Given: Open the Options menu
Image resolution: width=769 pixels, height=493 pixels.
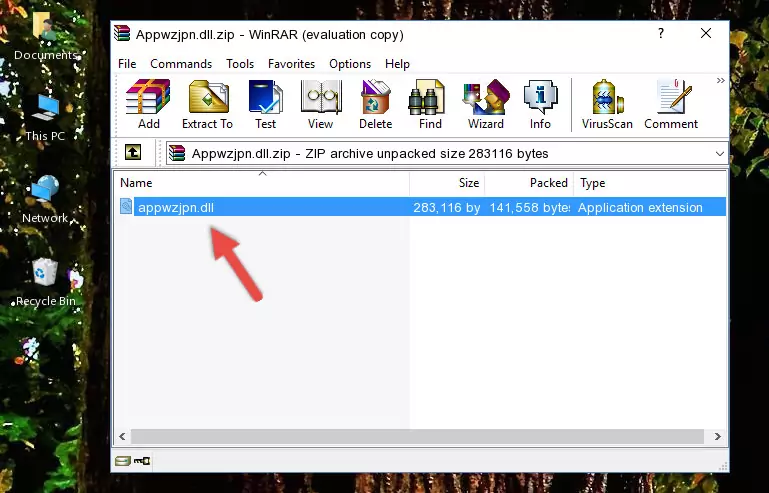Looking at the screenshot, I should (350, 64).
